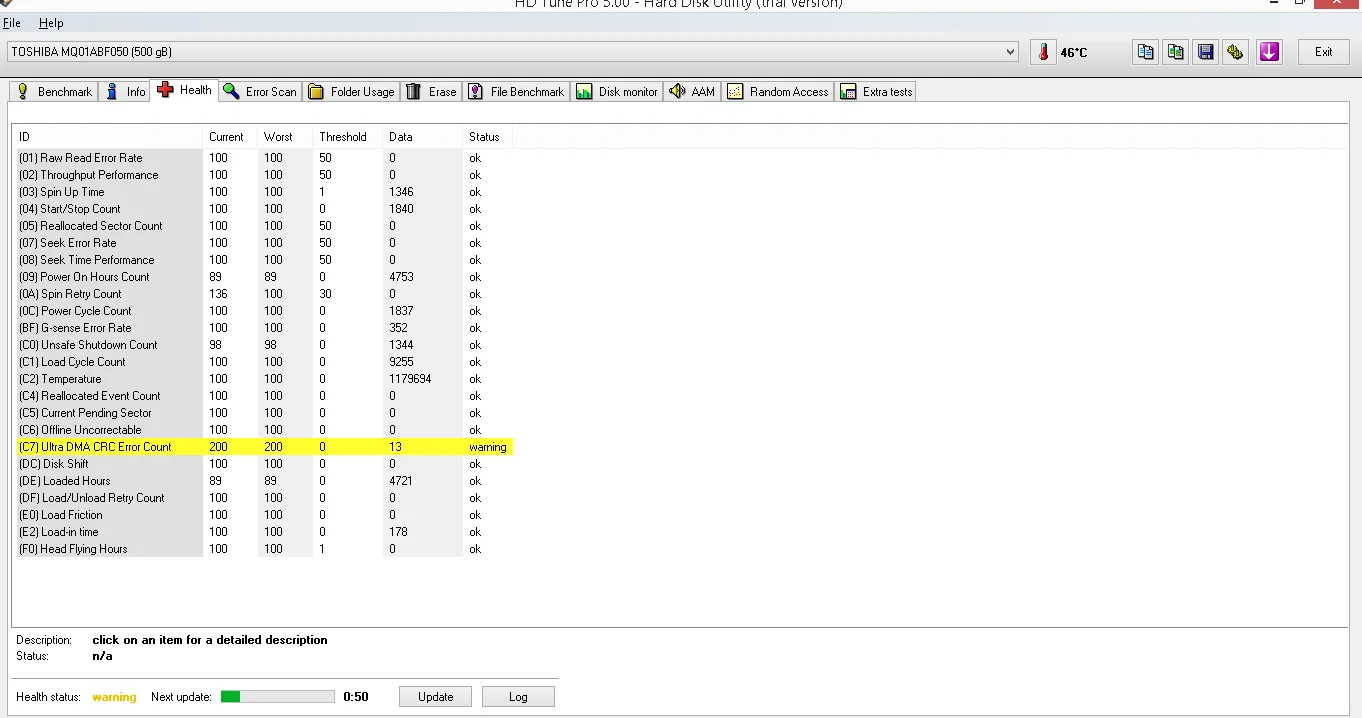Open the options settings gears icon
This screenshot has height=718, width=1362.
coord(1235,51)
